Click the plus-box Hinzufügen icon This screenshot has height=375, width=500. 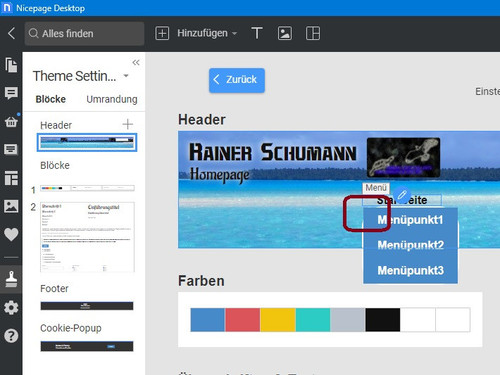pyautogui.click(x=162, y=33)
